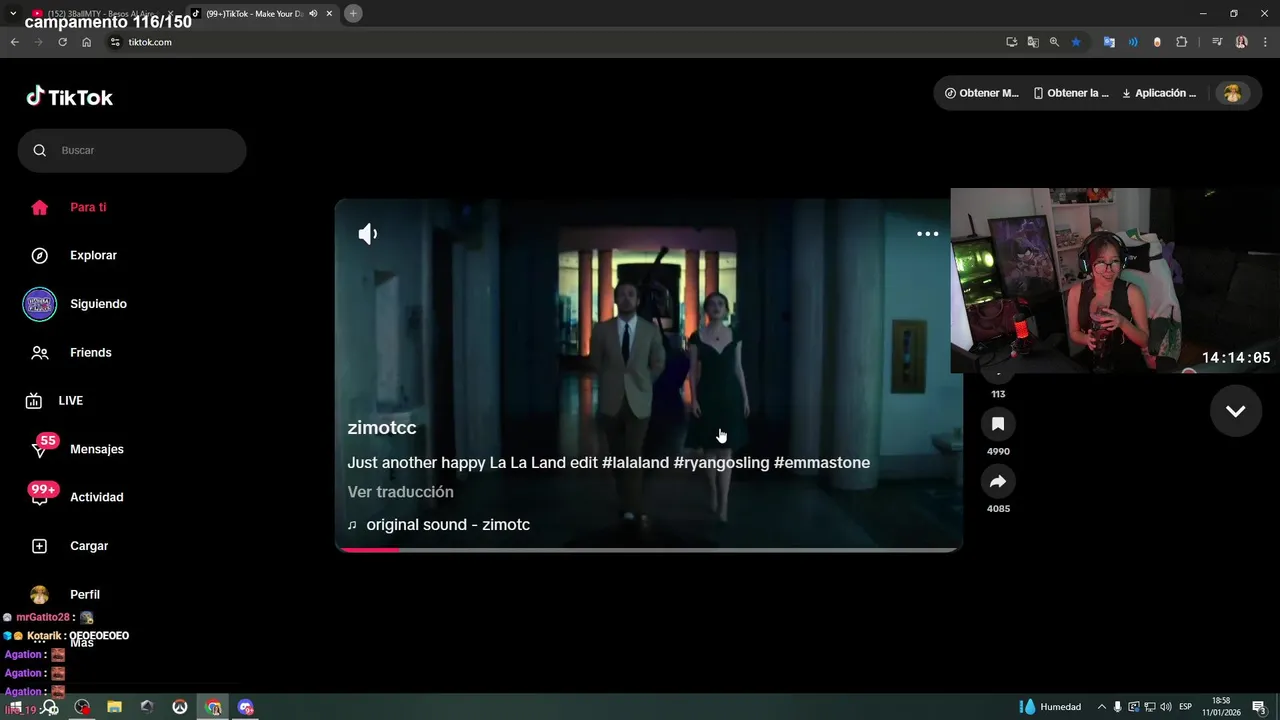The height and width of the screenshot is (720, 1280).
Task: Open the Actividad notifications
Action: click(96, 497)
